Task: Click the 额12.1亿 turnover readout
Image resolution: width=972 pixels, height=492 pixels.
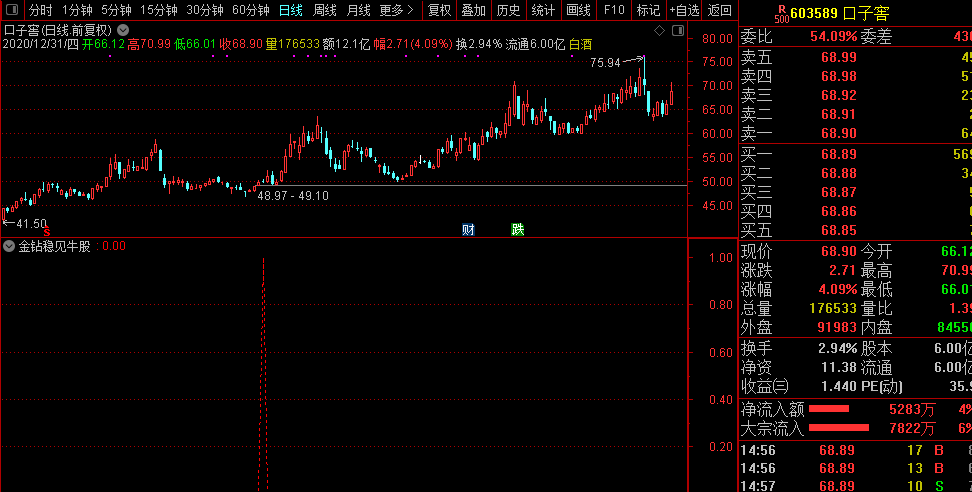Action: click(346, 44)
